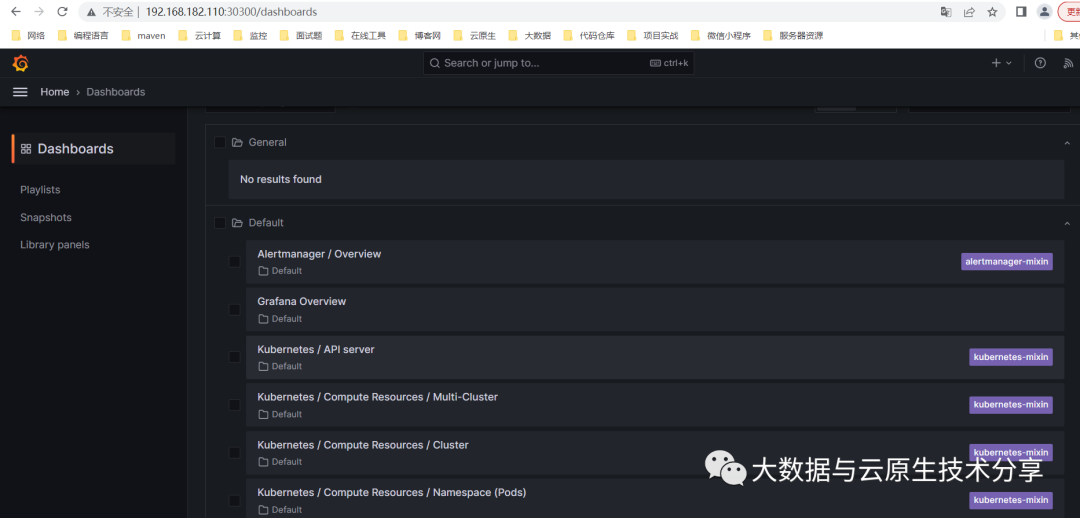Open Compute Resources / Namespace (Pods) dashboard
The image size is (1080, 518).
(392, 493)
